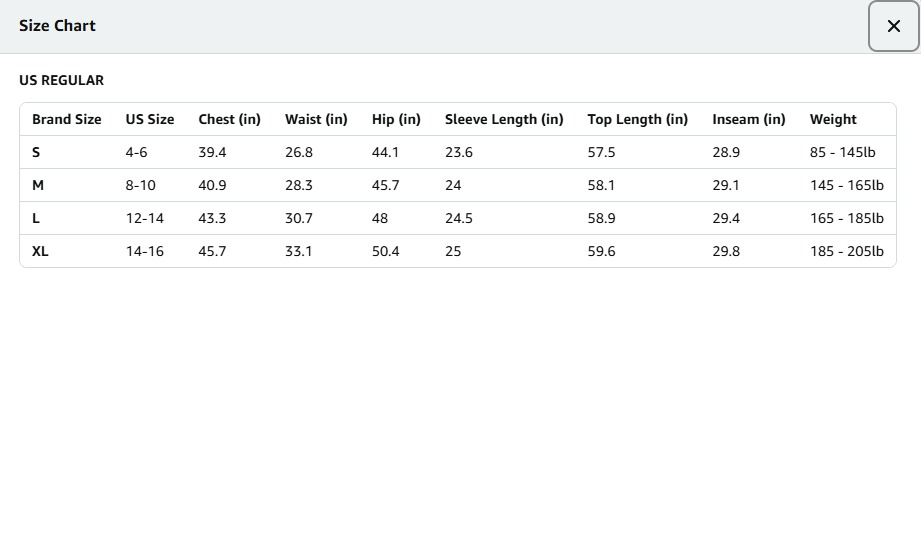Click the Top Length (in) header
Viewport: 921px width, 546px height.
638,119
